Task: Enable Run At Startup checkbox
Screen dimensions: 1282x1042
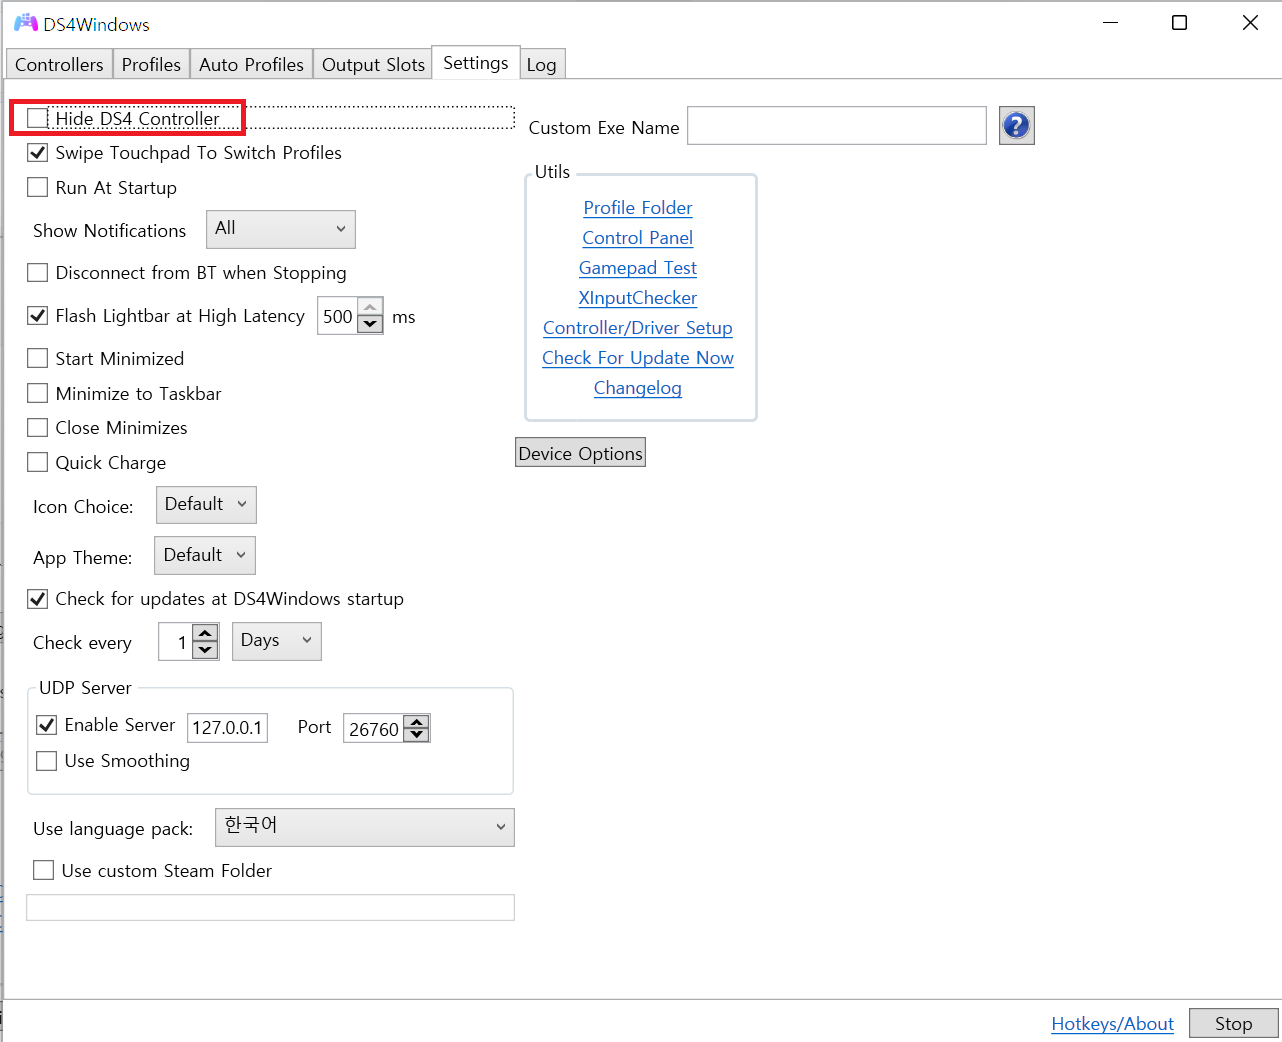Action: 37,187
